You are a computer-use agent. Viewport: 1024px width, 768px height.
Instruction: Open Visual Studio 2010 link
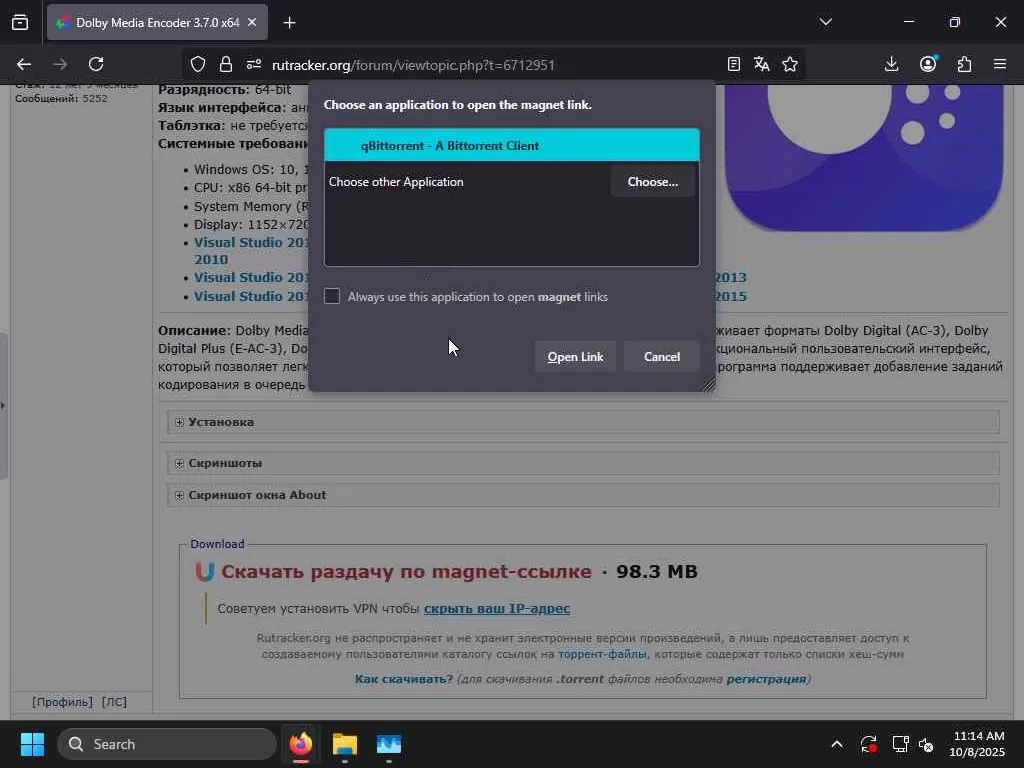[x=251, y=251]
